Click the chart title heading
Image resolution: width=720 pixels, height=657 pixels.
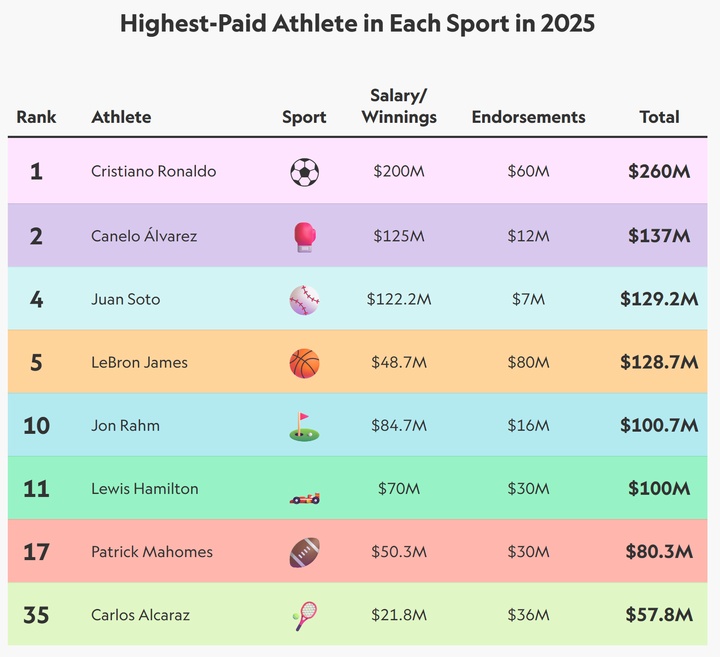357,24
